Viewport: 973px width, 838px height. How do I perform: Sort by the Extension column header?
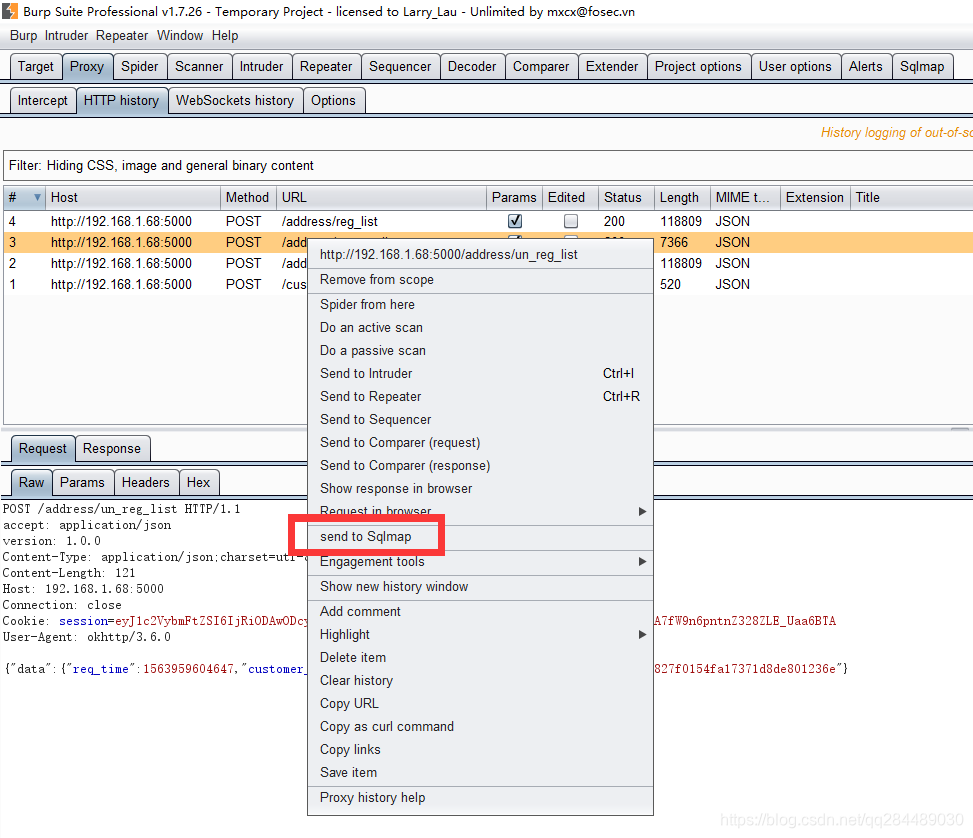(x=814, y=197)
